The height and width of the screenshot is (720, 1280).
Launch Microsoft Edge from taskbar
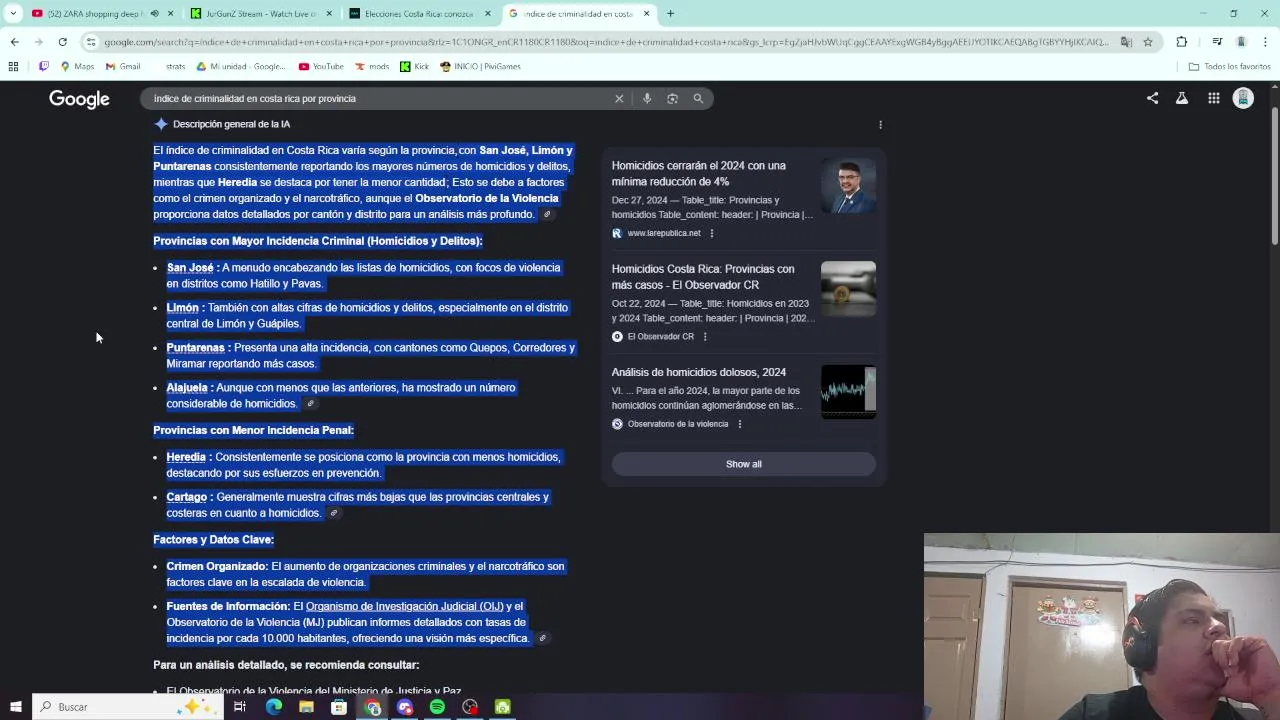273,707
